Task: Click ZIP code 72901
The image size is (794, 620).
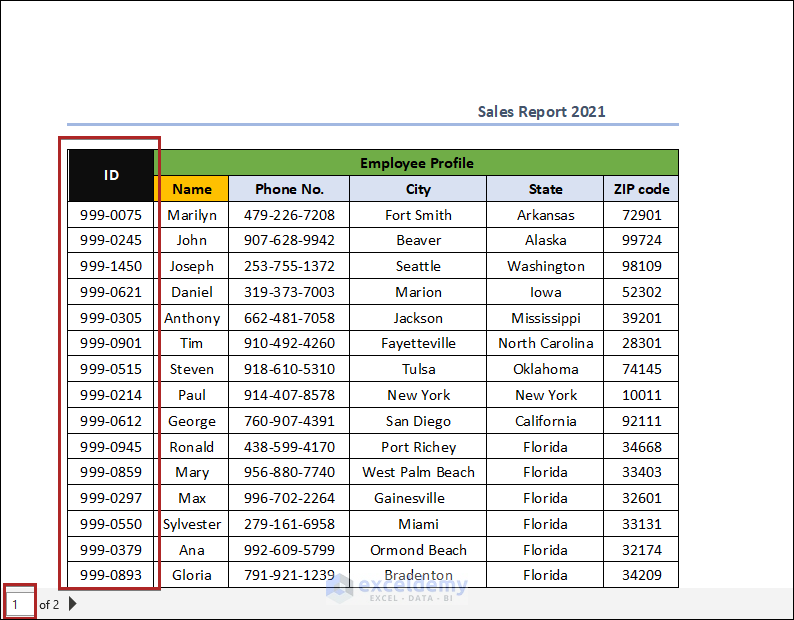Action: tap(641, 215)
